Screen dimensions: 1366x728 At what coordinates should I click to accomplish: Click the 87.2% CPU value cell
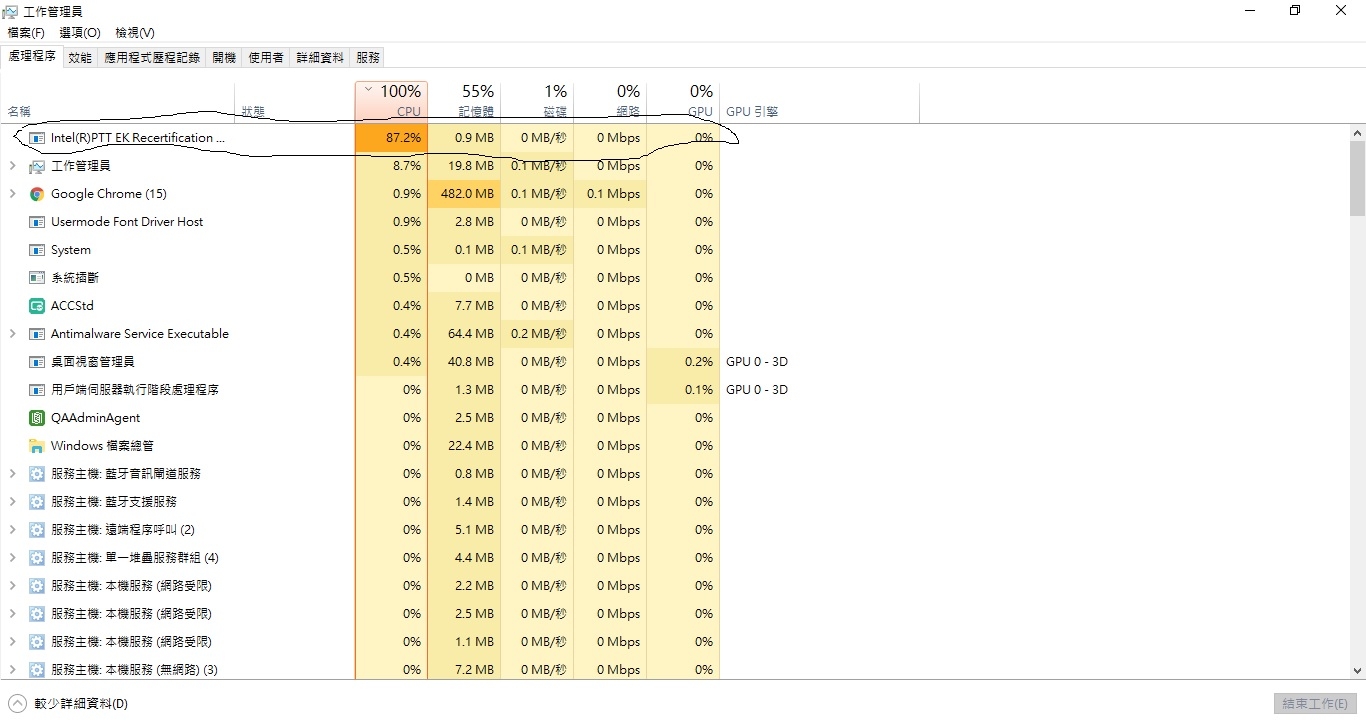click(391, 138)
